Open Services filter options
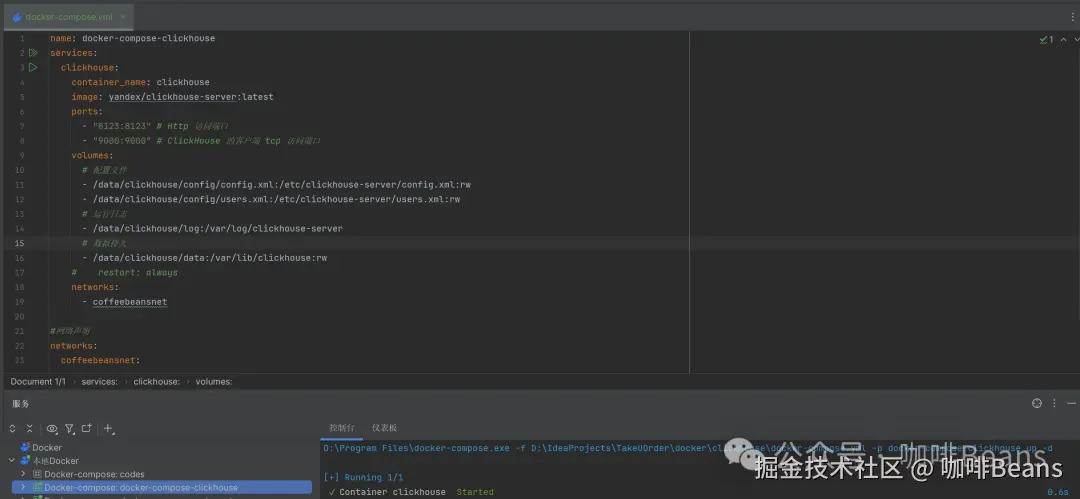1080x499 pixels. [x=70, y=429]
